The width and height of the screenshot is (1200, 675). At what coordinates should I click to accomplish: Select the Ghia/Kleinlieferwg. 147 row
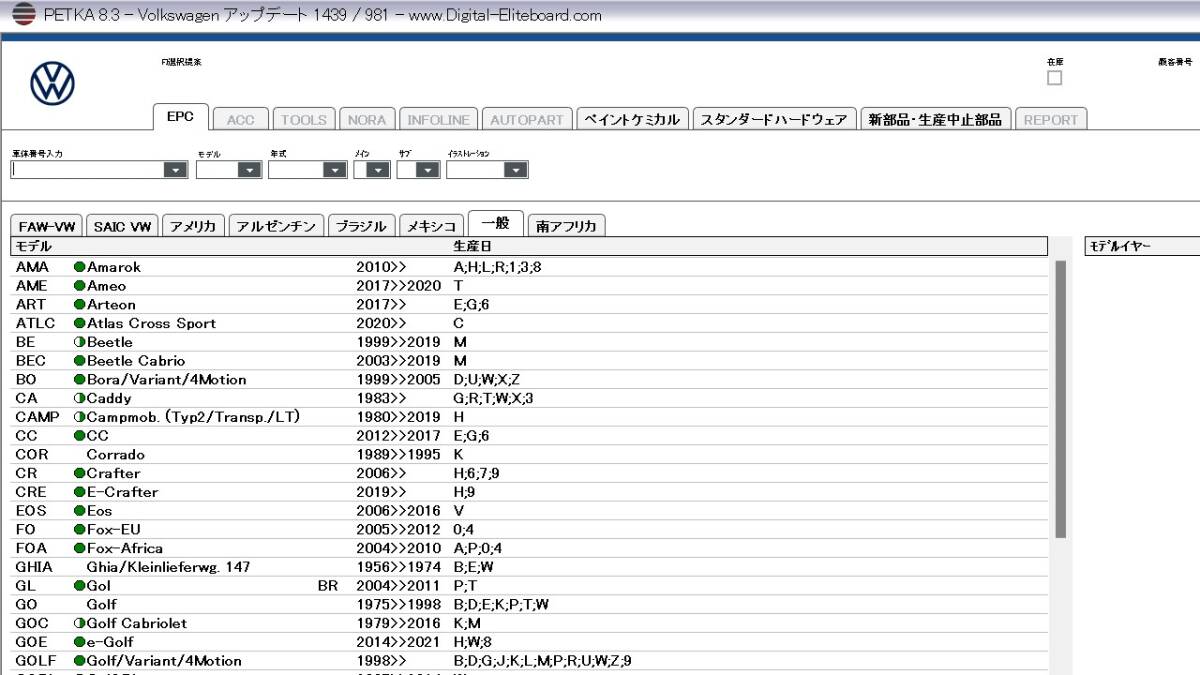530,567
